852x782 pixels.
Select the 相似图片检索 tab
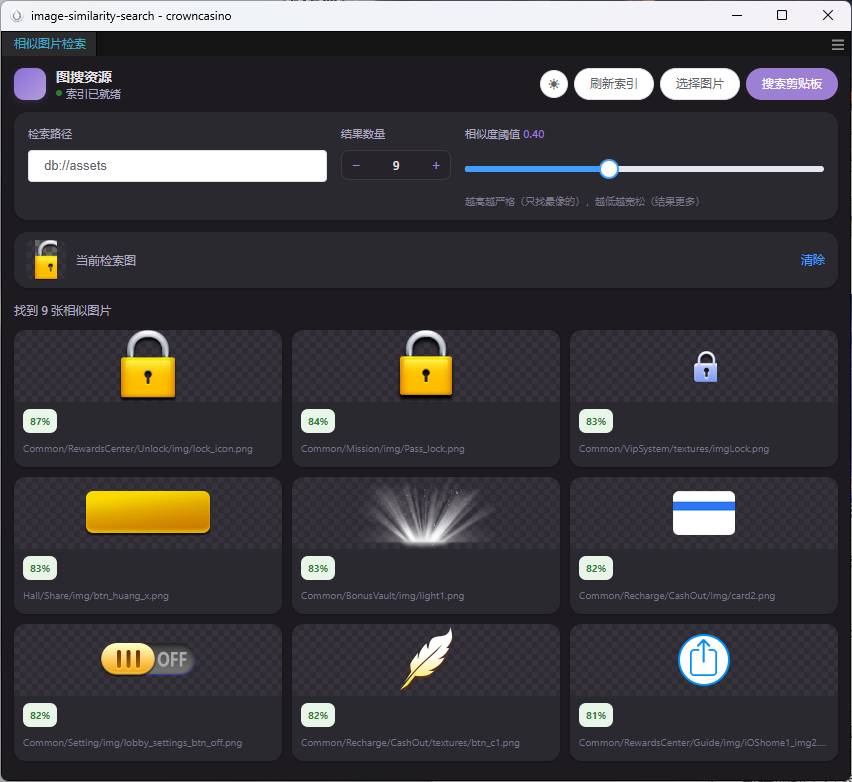tap(49, 44)
